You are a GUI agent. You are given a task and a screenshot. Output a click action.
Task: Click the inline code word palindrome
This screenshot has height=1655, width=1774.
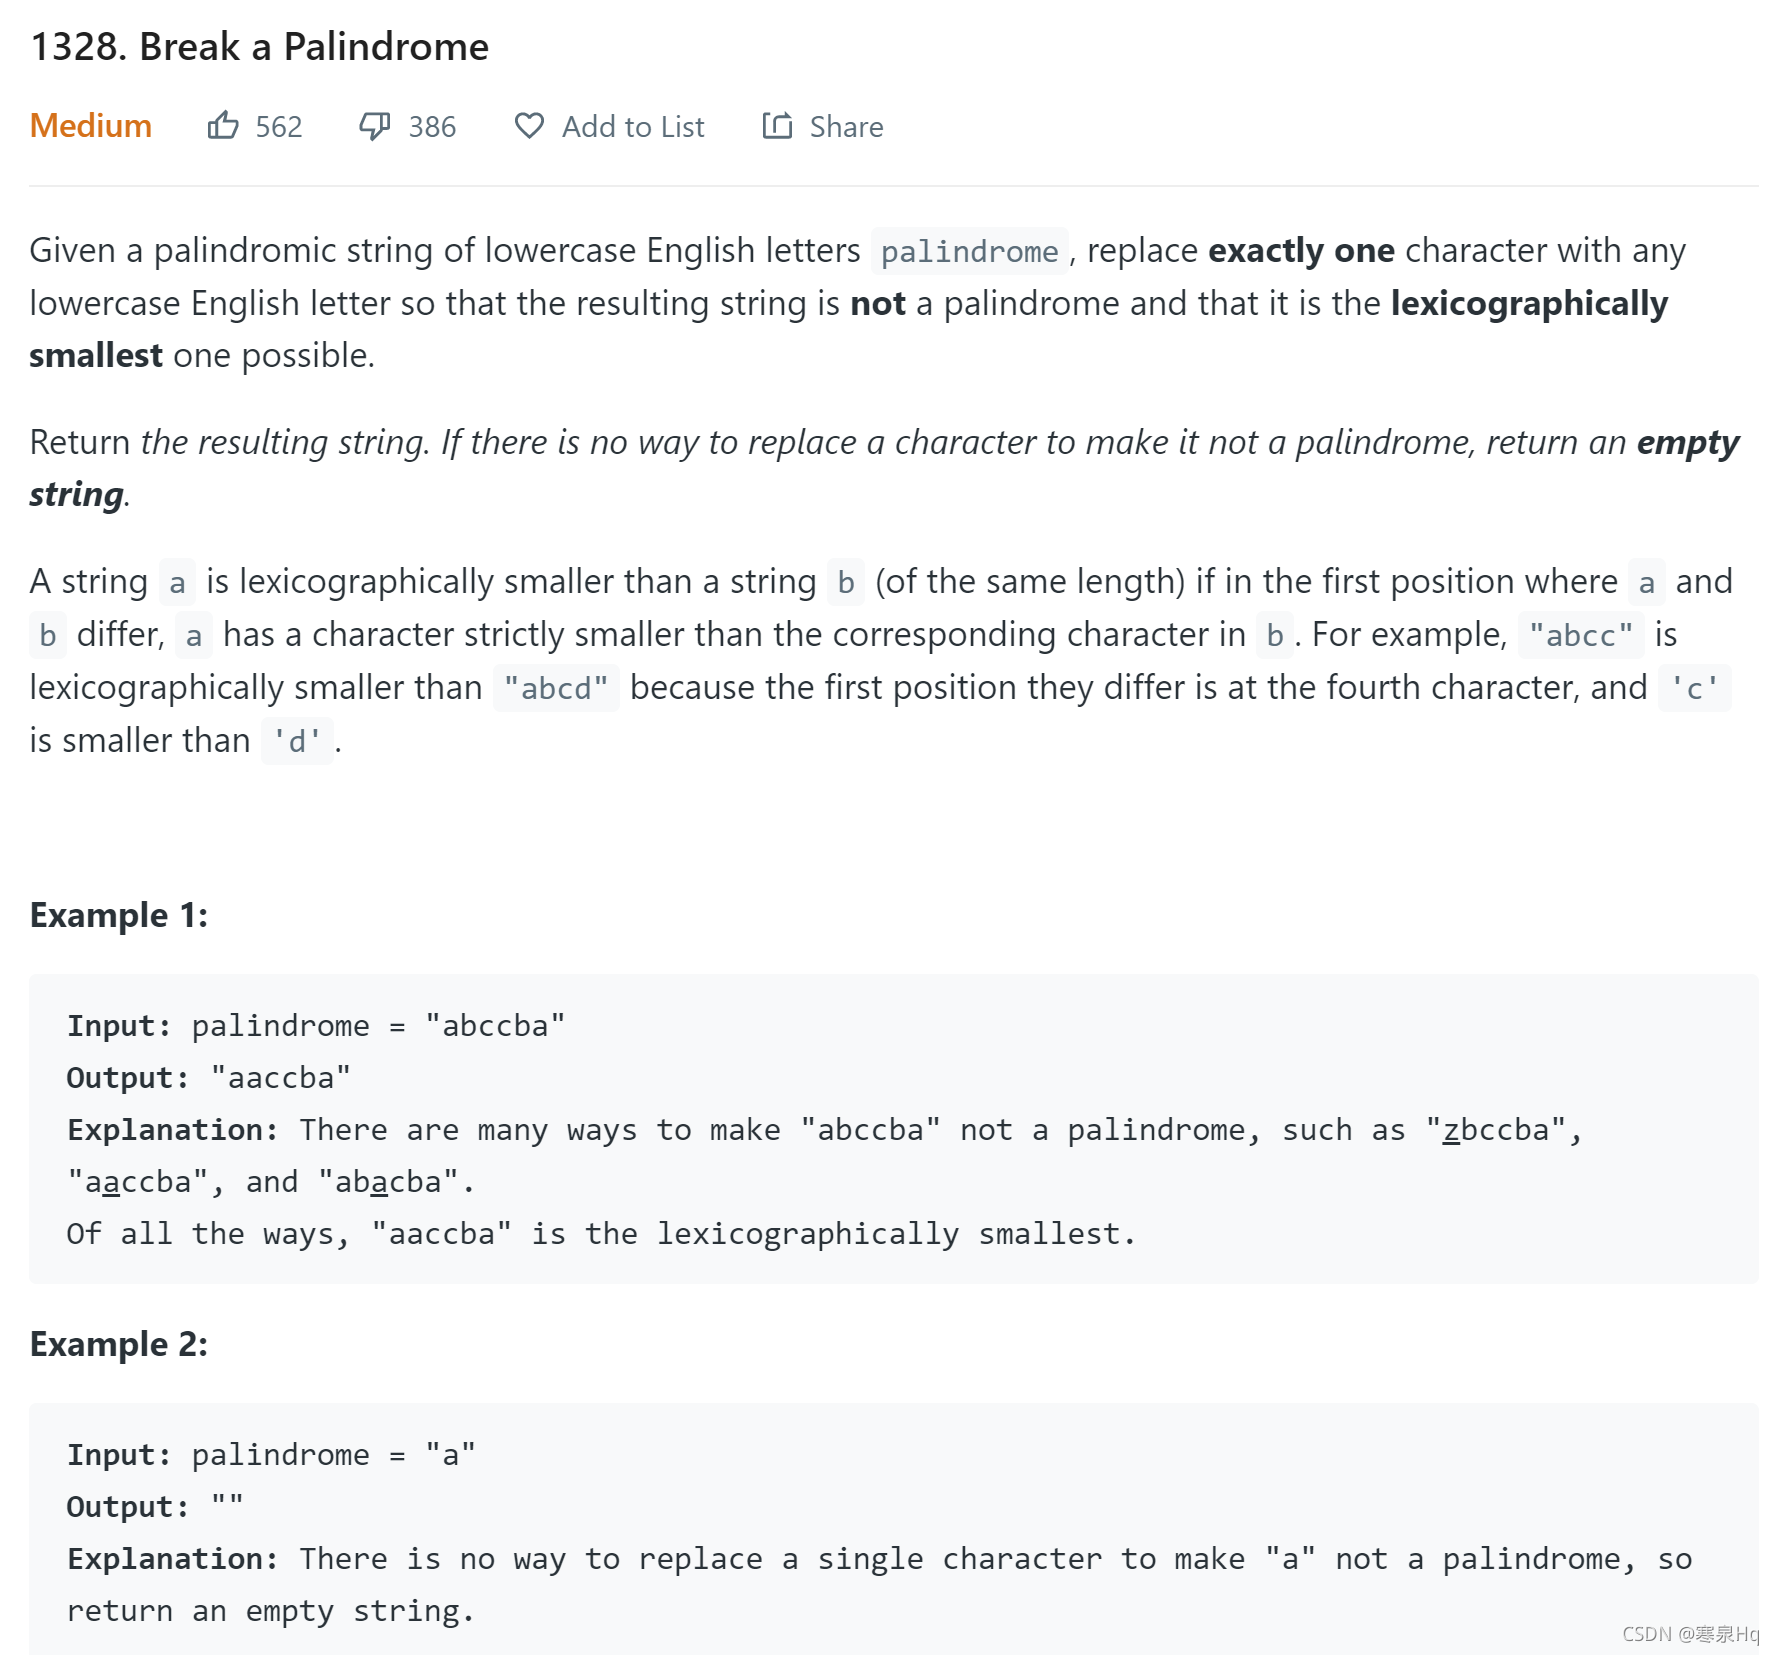coord(968,251)
